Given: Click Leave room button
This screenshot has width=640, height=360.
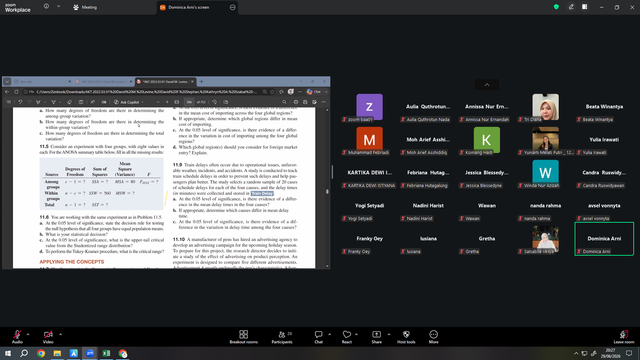Looking at the screenshot, I should (x=624, y=337).
